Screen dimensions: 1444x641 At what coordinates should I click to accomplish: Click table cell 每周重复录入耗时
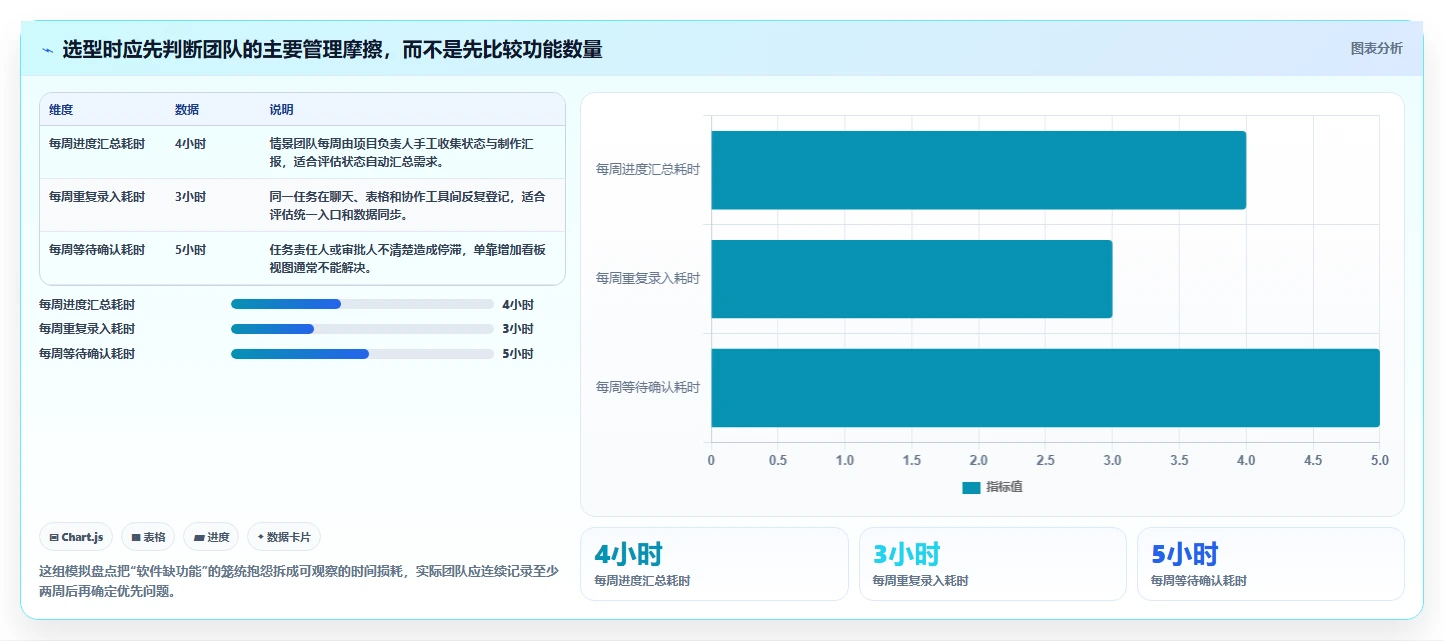coord(97,197)
